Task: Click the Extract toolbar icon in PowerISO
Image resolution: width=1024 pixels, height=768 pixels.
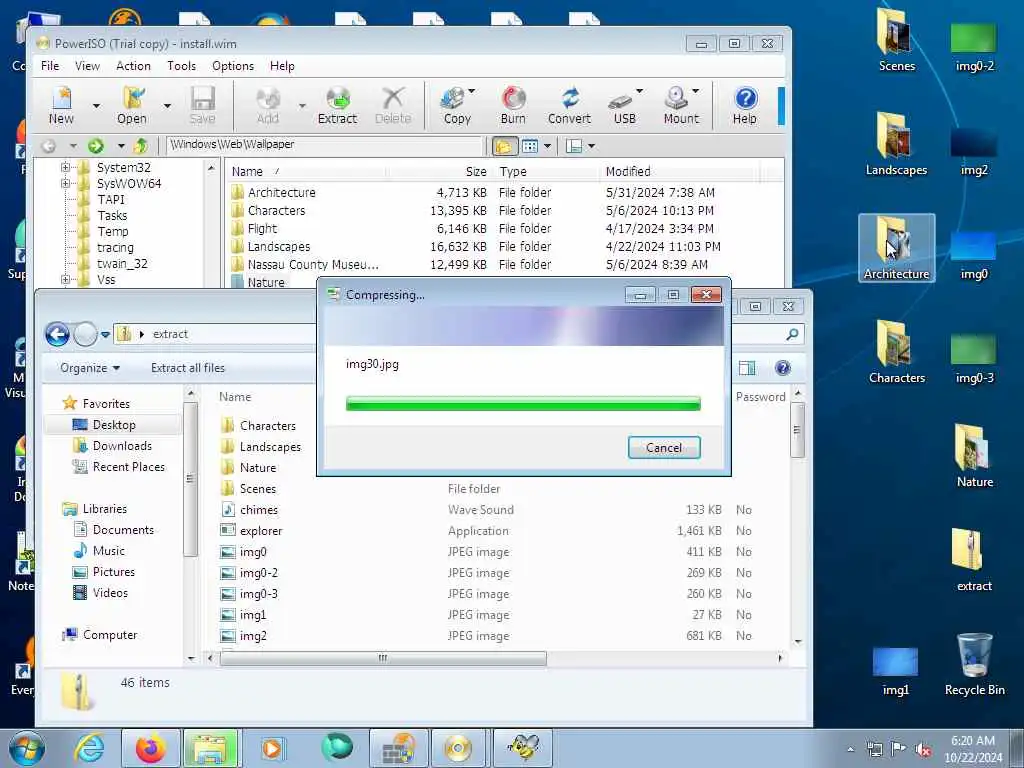Action: tap(338, 104)
